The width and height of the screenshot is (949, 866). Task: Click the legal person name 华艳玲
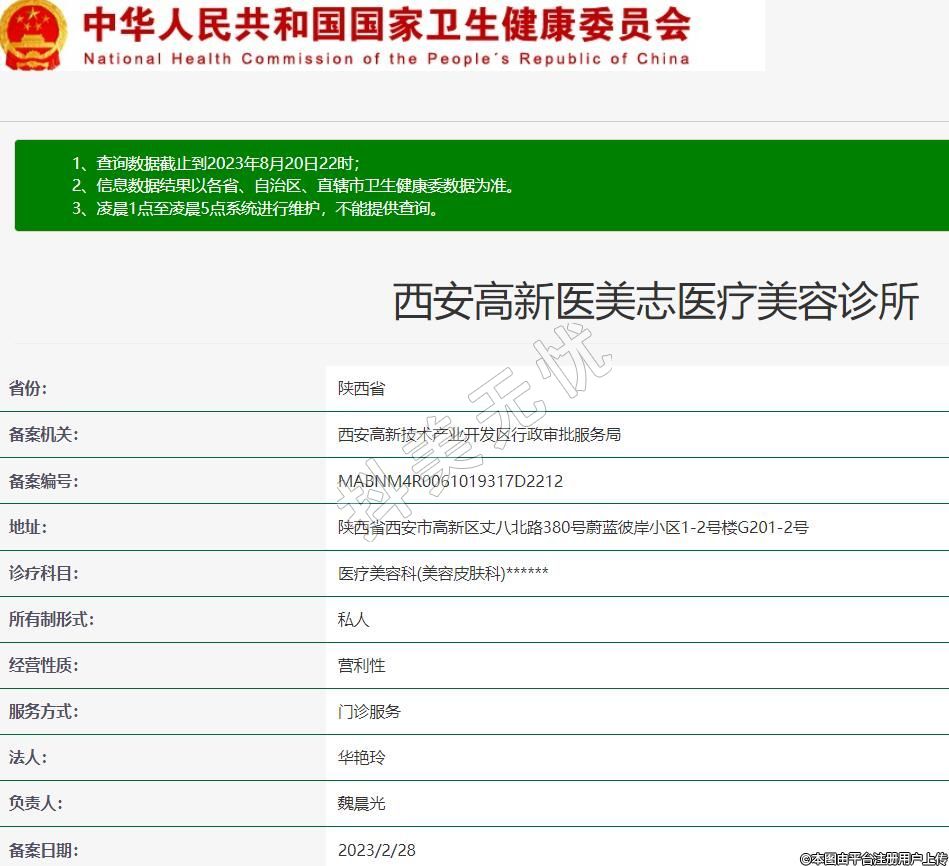point(361,758)
